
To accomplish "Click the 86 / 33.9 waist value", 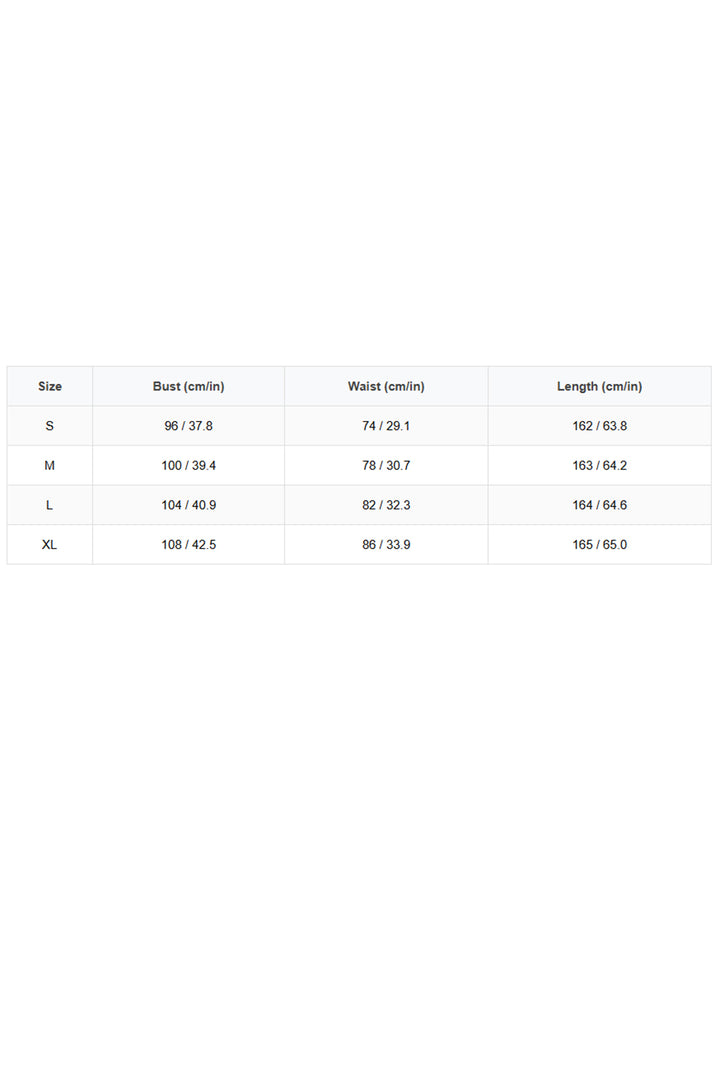I will (x=387, y=545).
